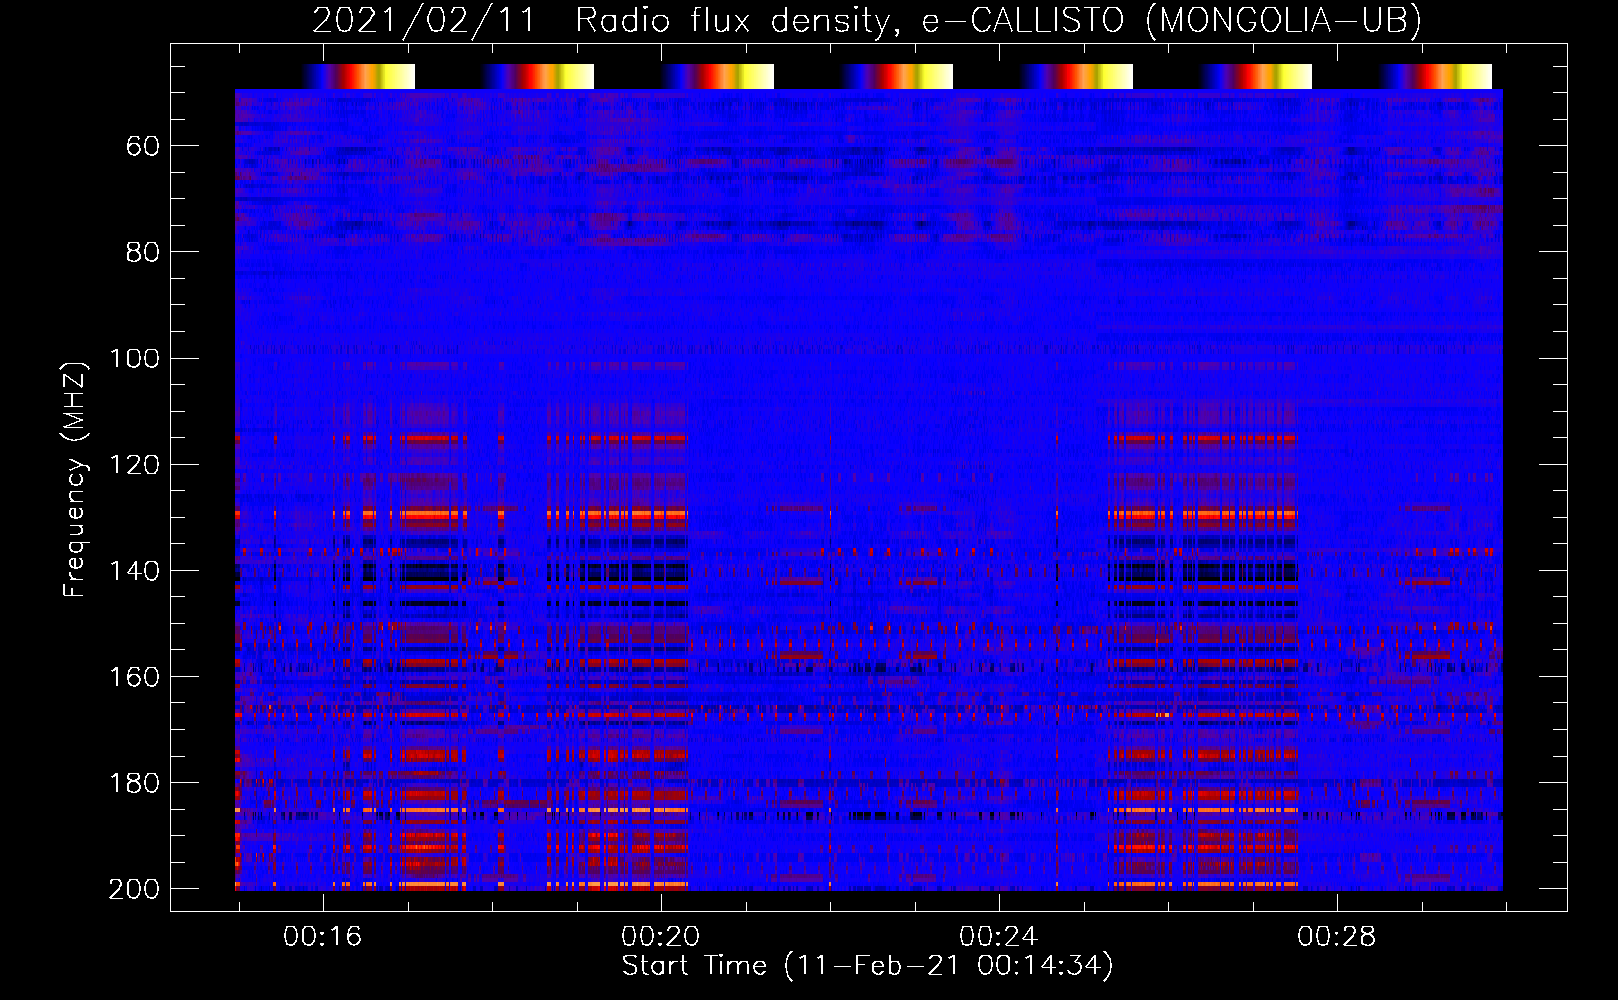1618x1000 pixels.
Task: Click the '00:28' time tick label
Action: [1336, 937]
